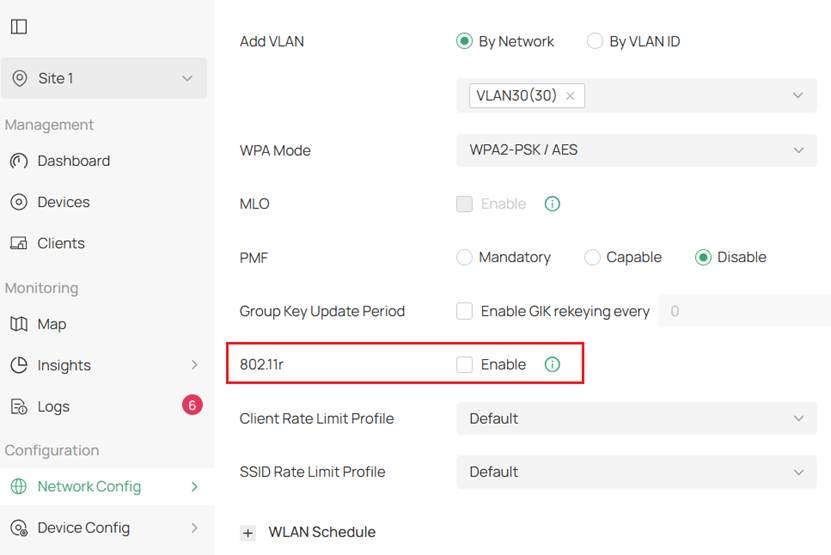Open the SSID Rate Limit Profile dropdown

coord(636,472)
